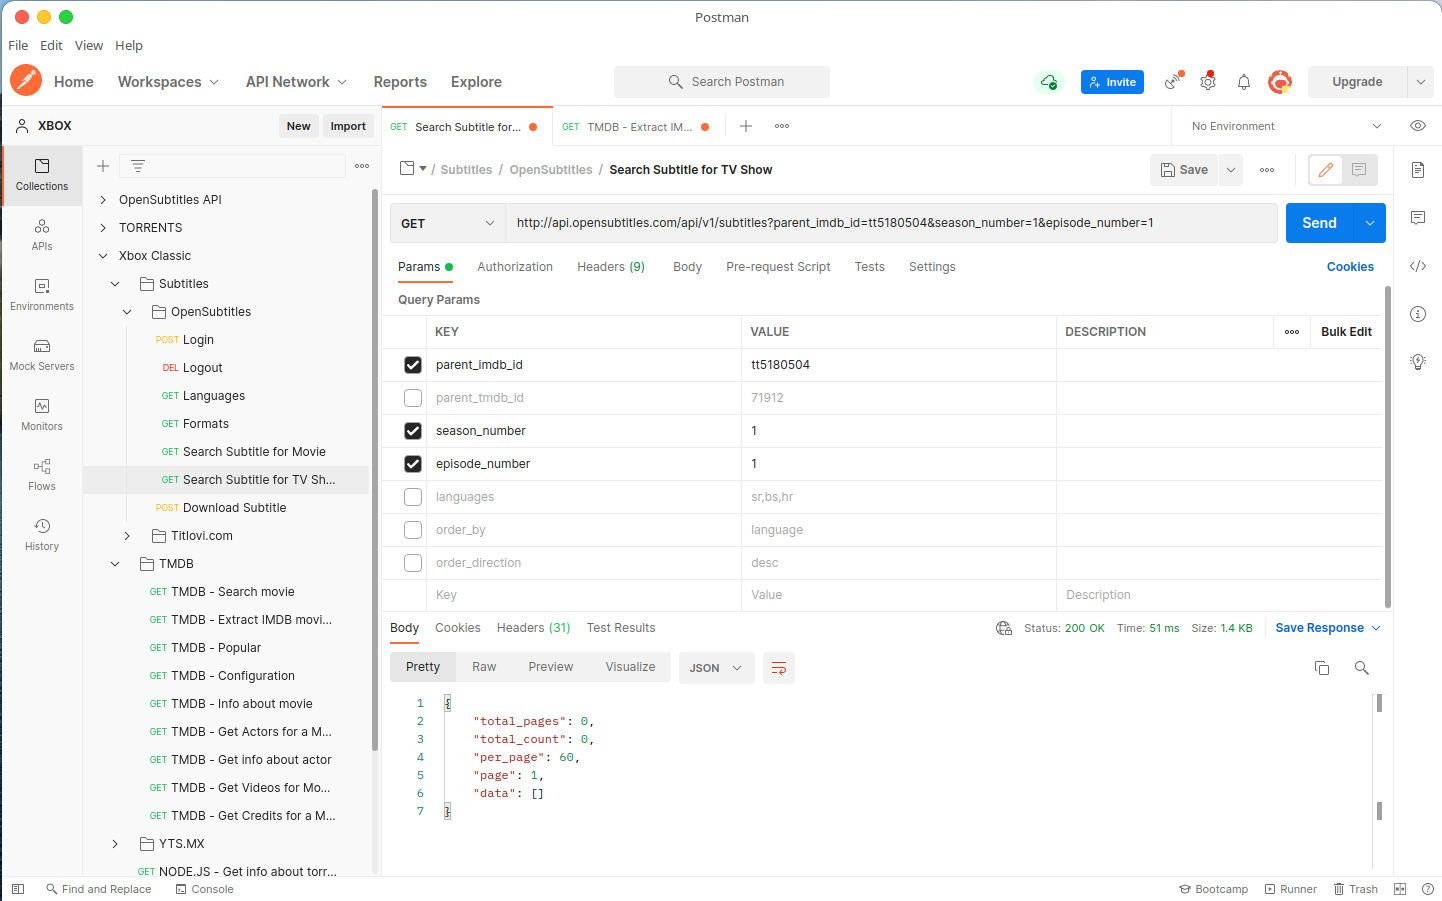
Task: Click the network globe icon beside Status
Action: 1004,628
